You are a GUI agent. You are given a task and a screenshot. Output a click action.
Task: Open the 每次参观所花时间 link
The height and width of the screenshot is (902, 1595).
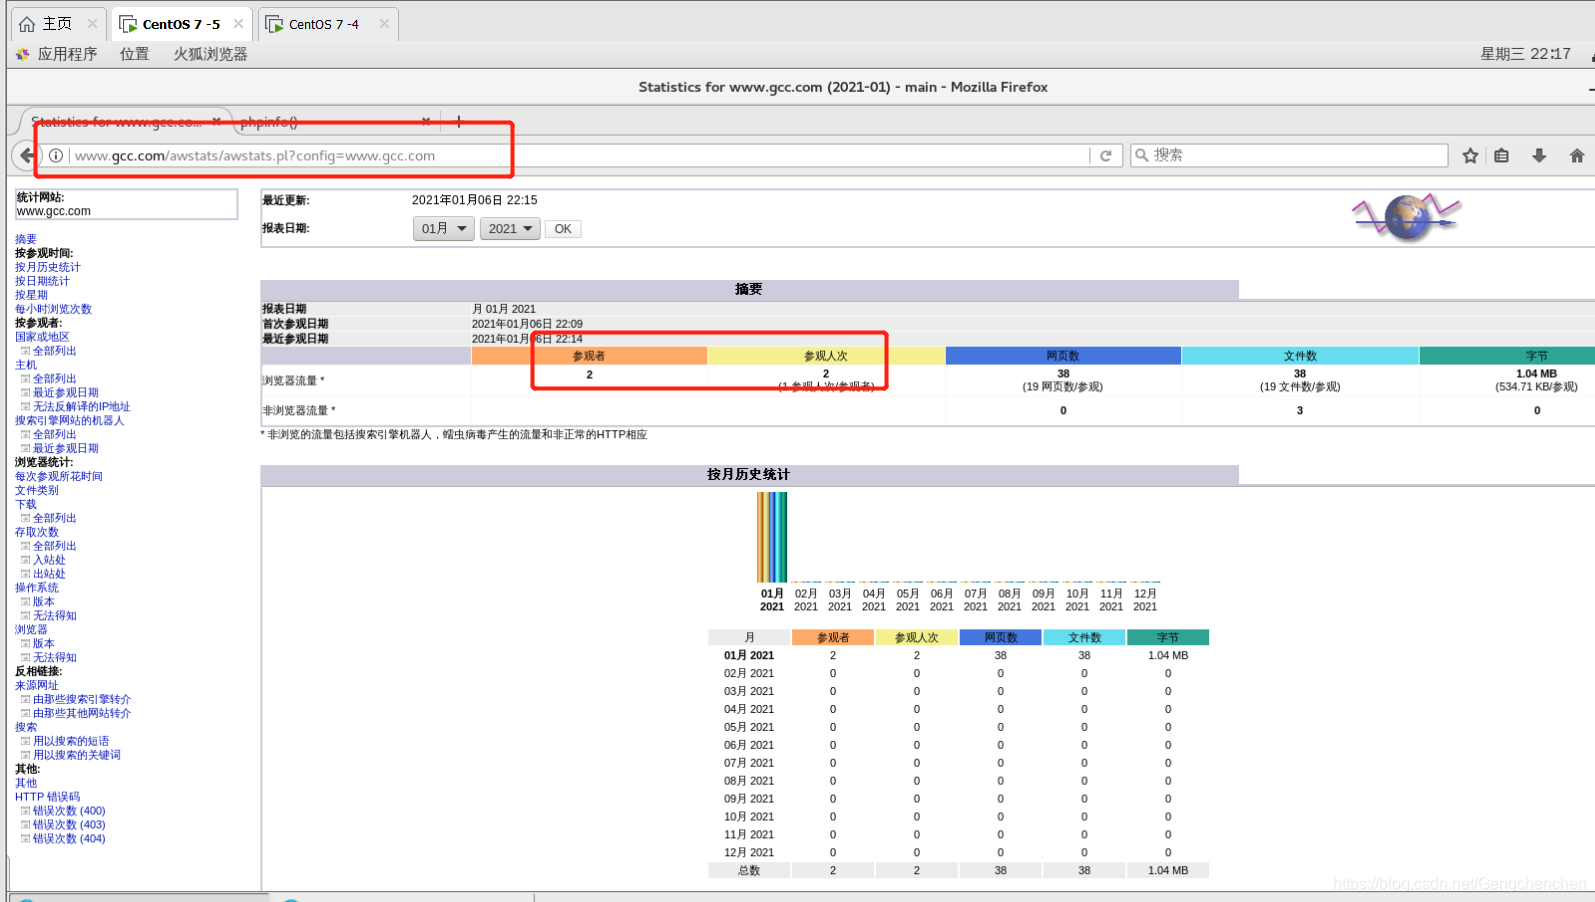point(59,476)
